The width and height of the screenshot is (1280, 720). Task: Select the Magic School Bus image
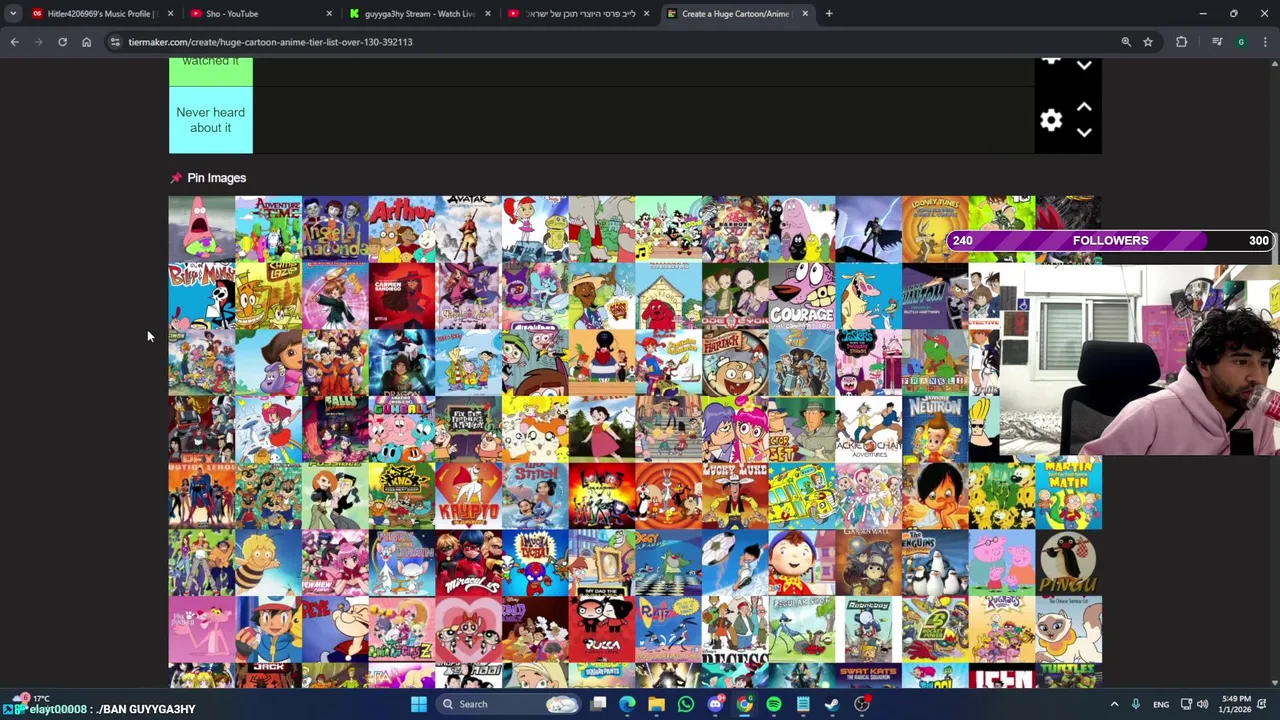(x=802, y=495)
